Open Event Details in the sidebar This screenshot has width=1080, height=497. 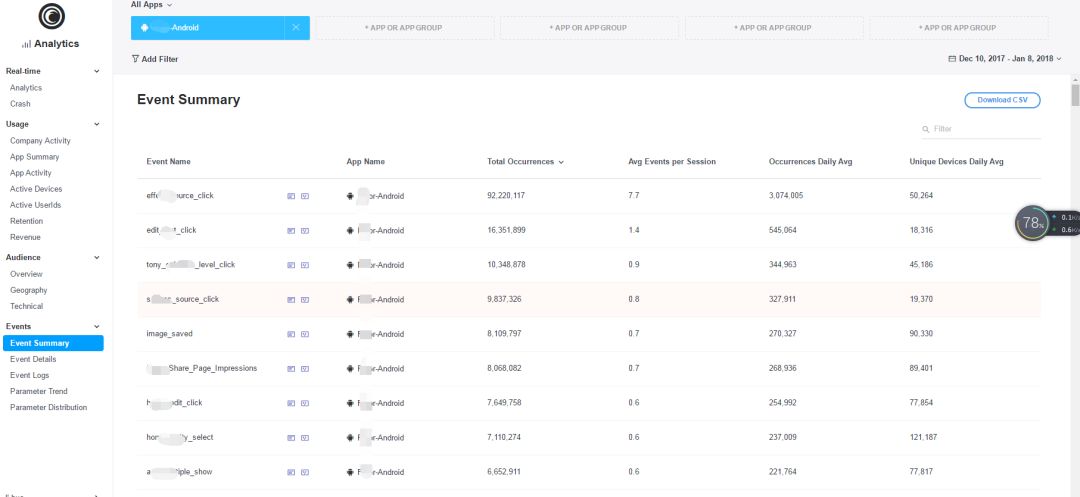click(33, 359)
